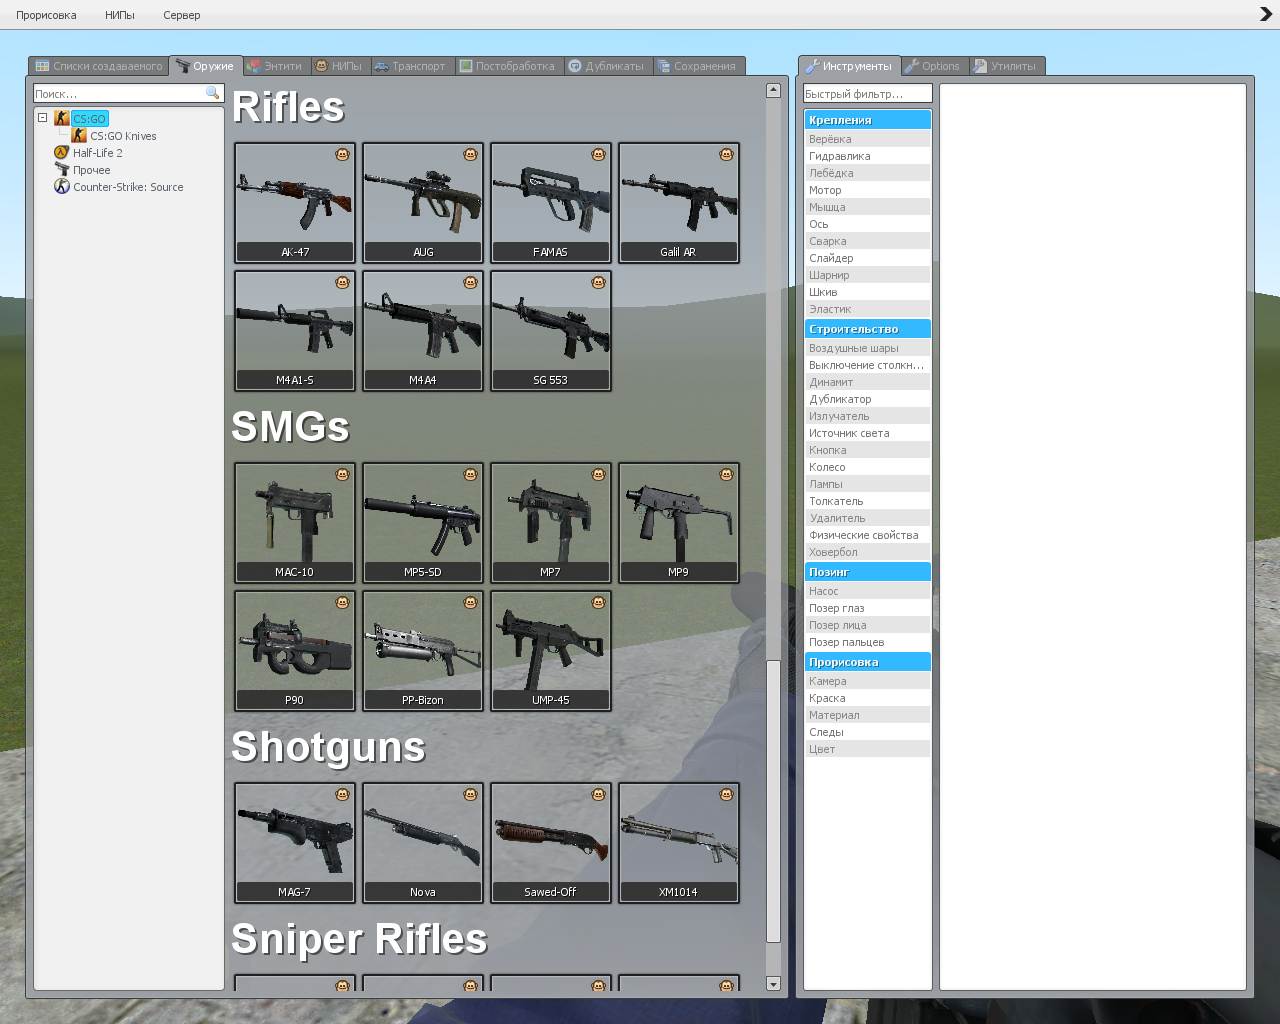Click the "Быстрый фильтр..." filter field
Viewport: 1280px width, 1024px height.
tap(868, 93)
